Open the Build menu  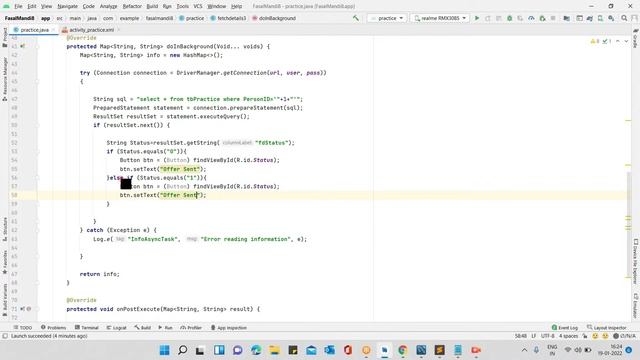152,6
